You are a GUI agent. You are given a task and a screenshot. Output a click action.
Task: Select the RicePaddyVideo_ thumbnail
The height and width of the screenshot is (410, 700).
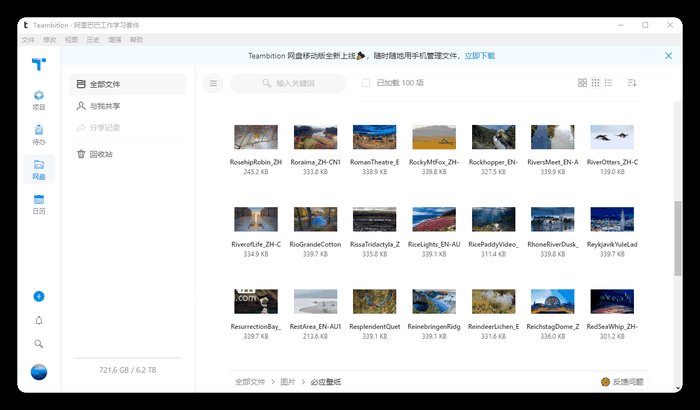pos(493,219)
